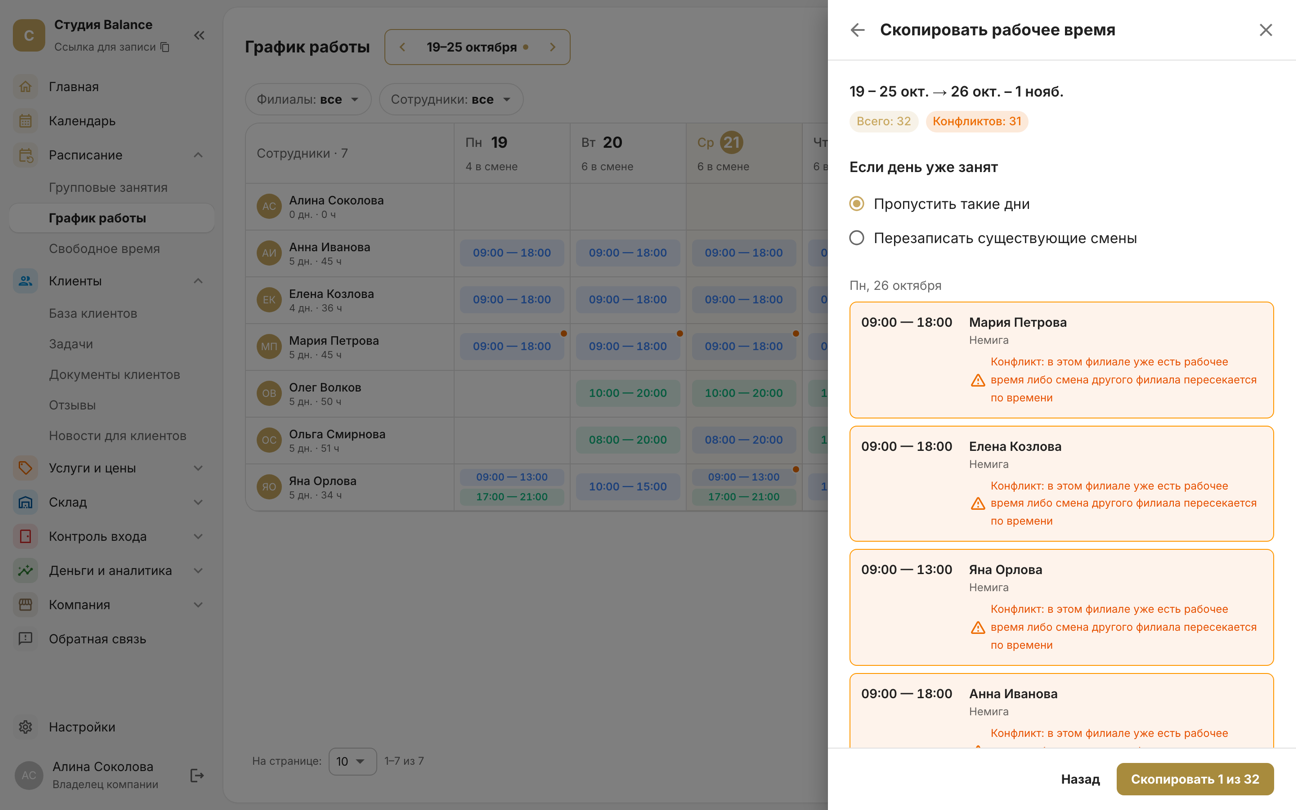Expand the Склад section chevron
The image size is (1296, 810).
(198, 502)
